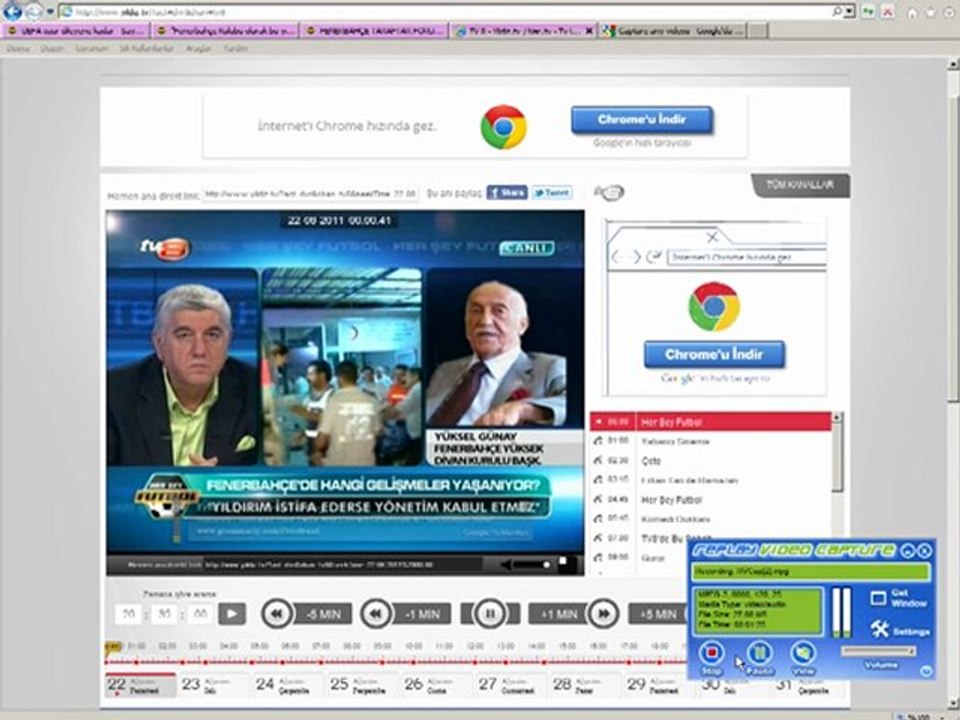Select day 26 Cuma on timeline
The height and width of the screenshot is (720, 960).
(436, 684)
